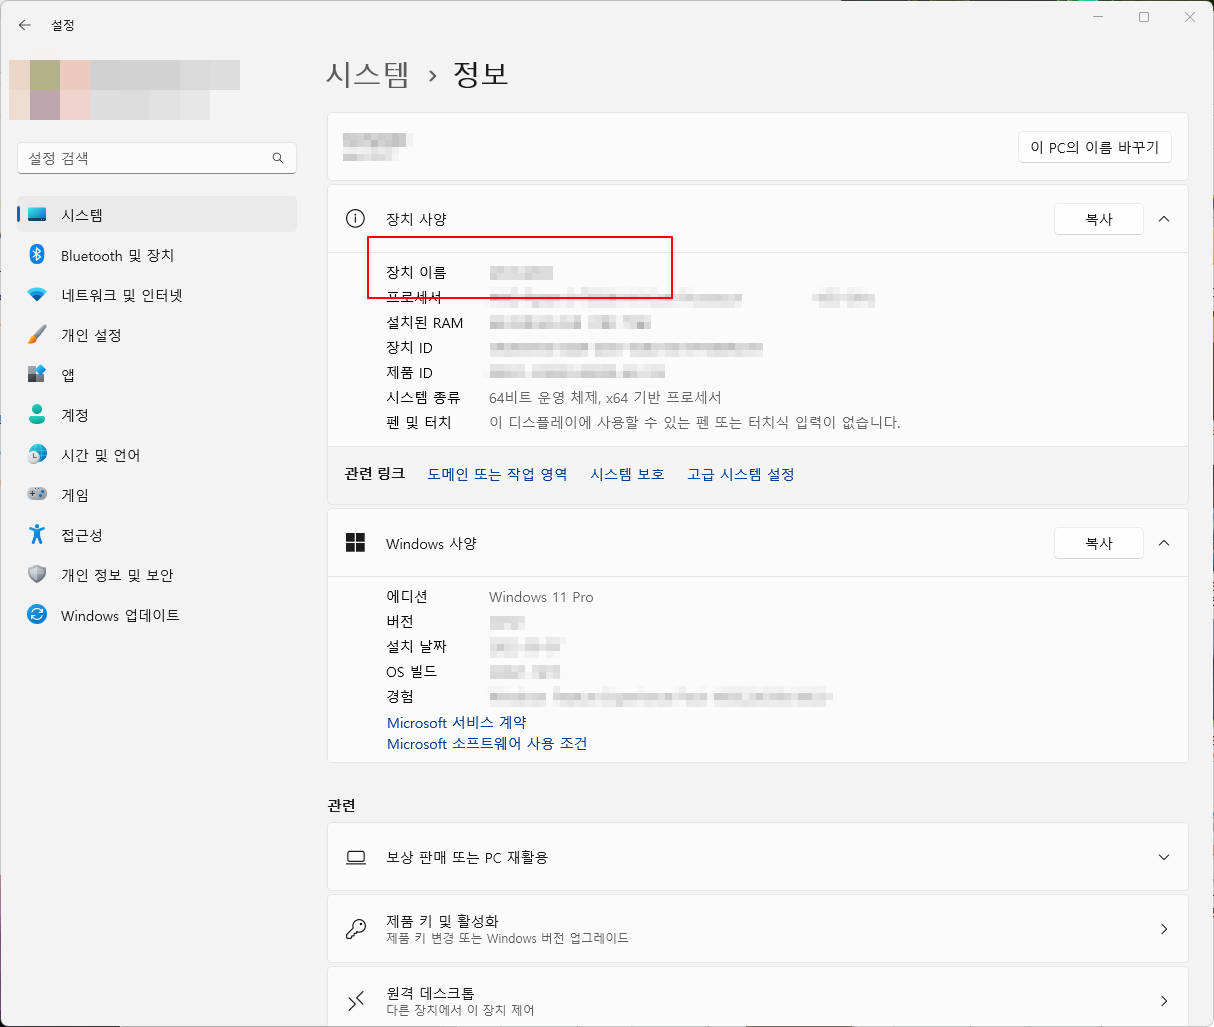
Task: Open 시스템 보호 link
Action: point(627,474)
